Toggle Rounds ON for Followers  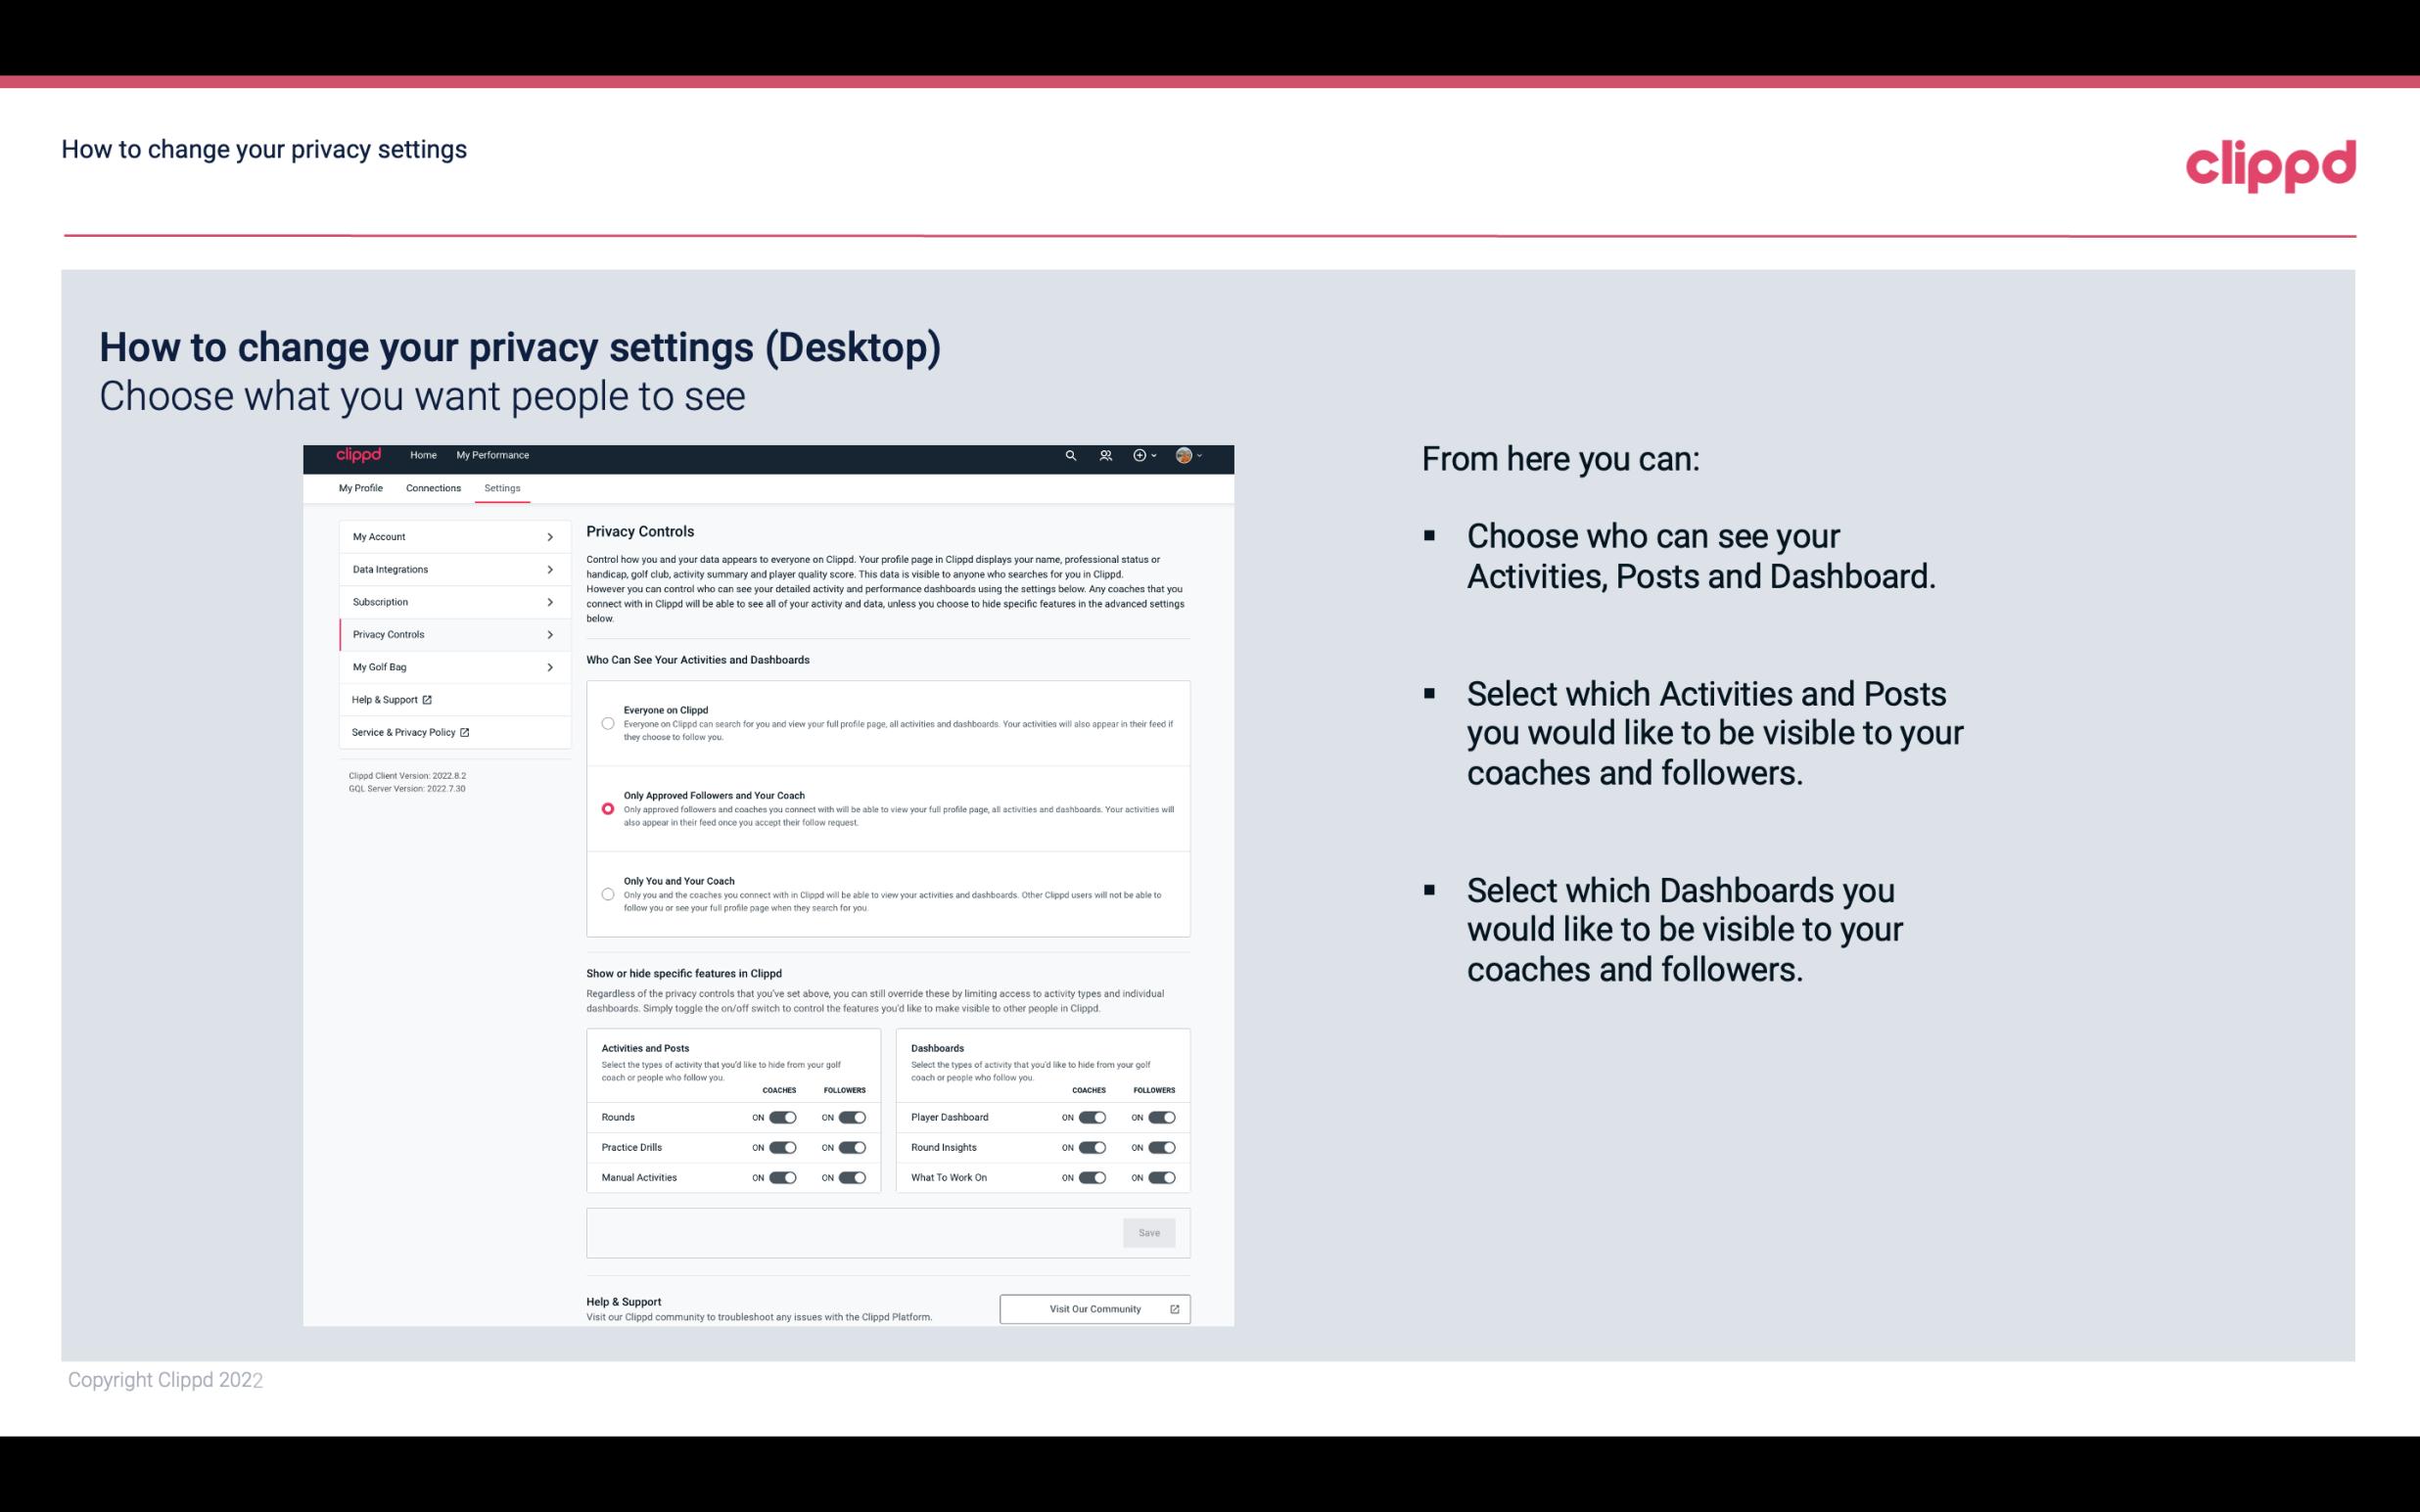[852, 1115]
